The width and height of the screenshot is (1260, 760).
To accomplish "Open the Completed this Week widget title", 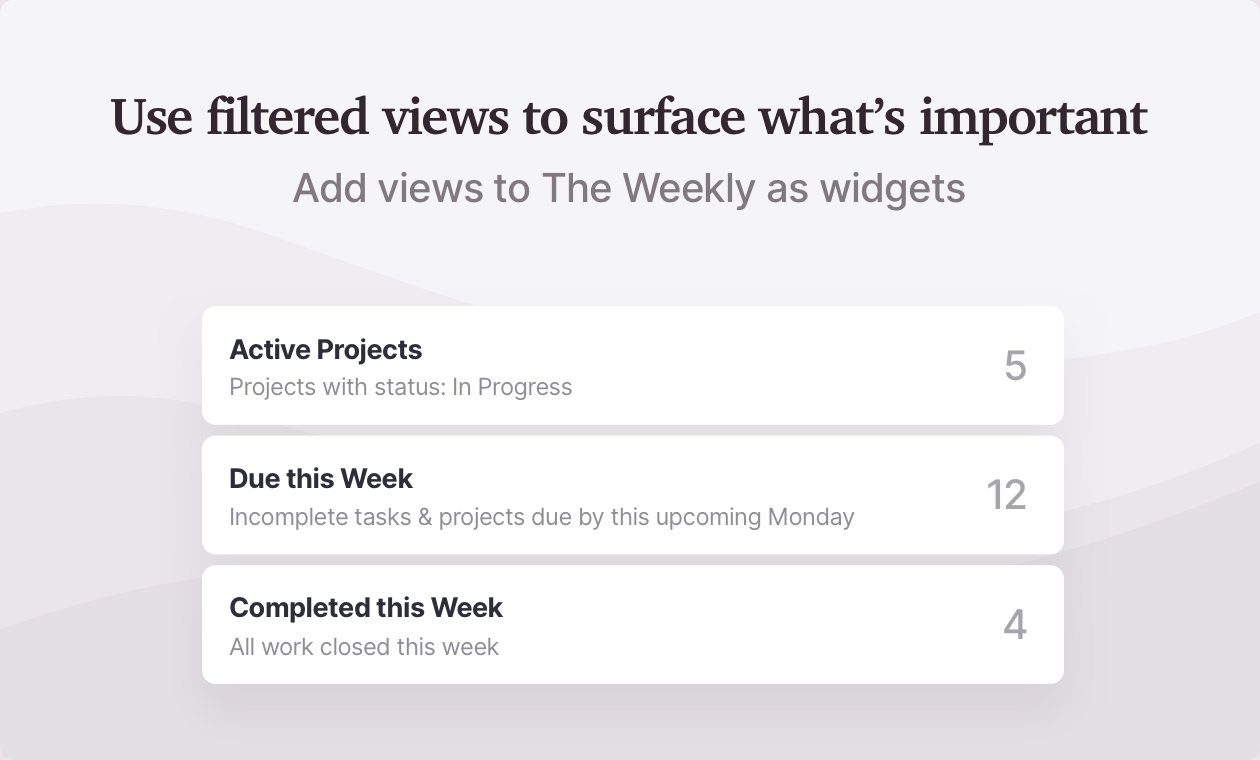I will tap(366, 608).
